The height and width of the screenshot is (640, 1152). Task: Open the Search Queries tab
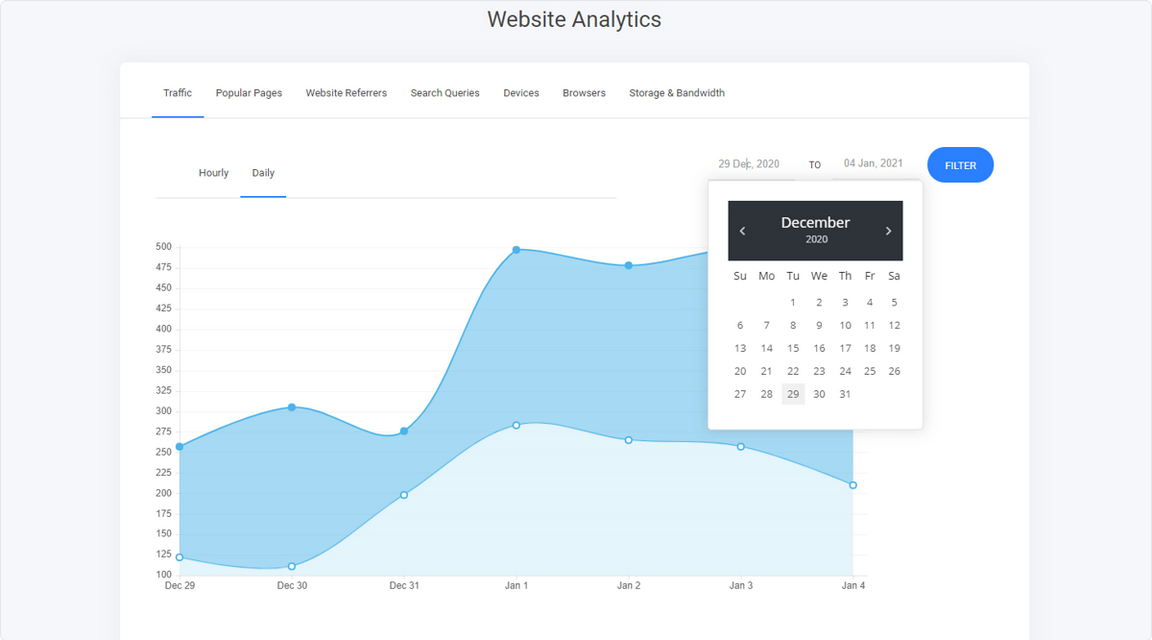coord(444,93)
